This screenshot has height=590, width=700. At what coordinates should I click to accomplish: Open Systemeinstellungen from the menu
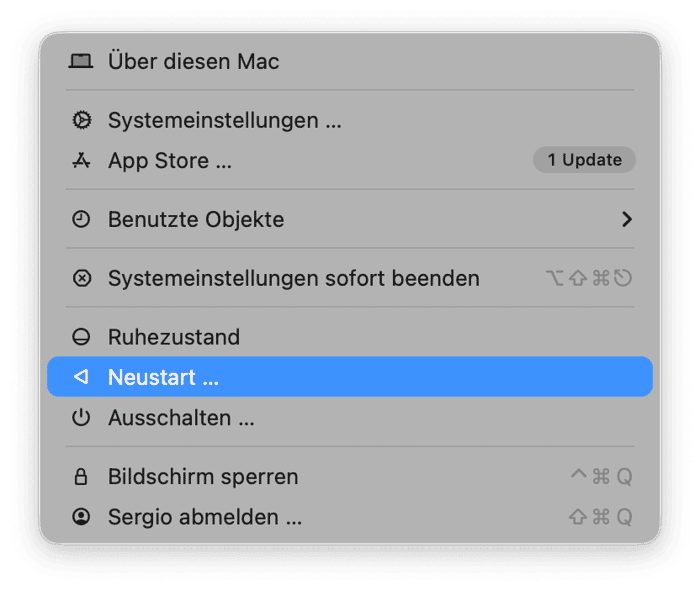[x=225, y=121]
